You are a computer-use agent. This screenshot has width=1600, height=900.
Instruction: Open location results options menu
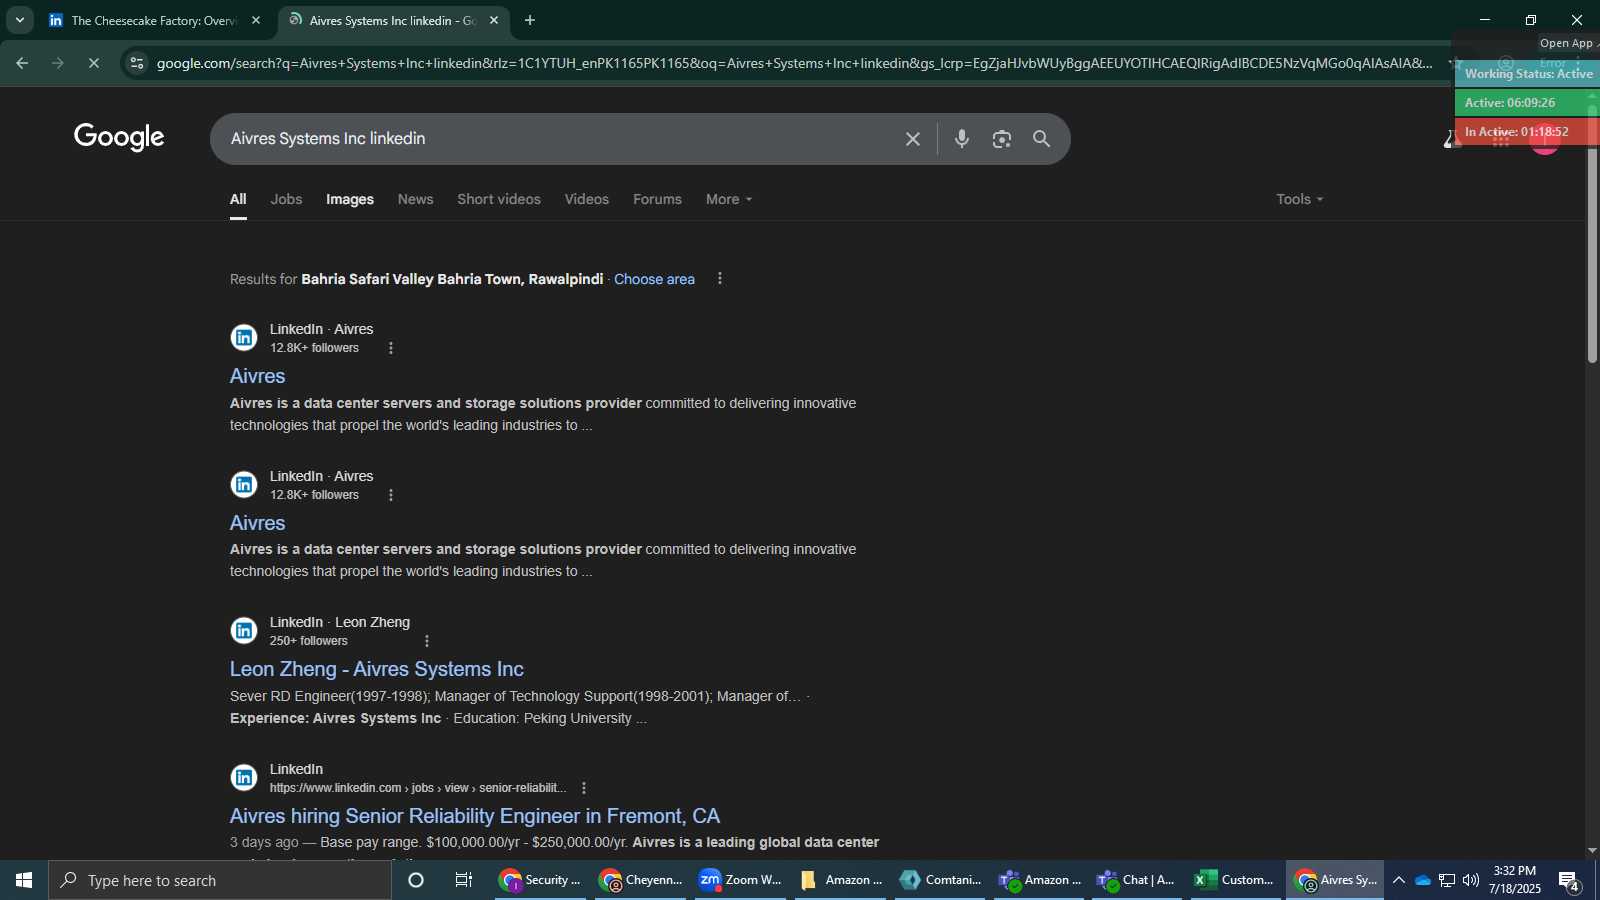click(720, 279)
